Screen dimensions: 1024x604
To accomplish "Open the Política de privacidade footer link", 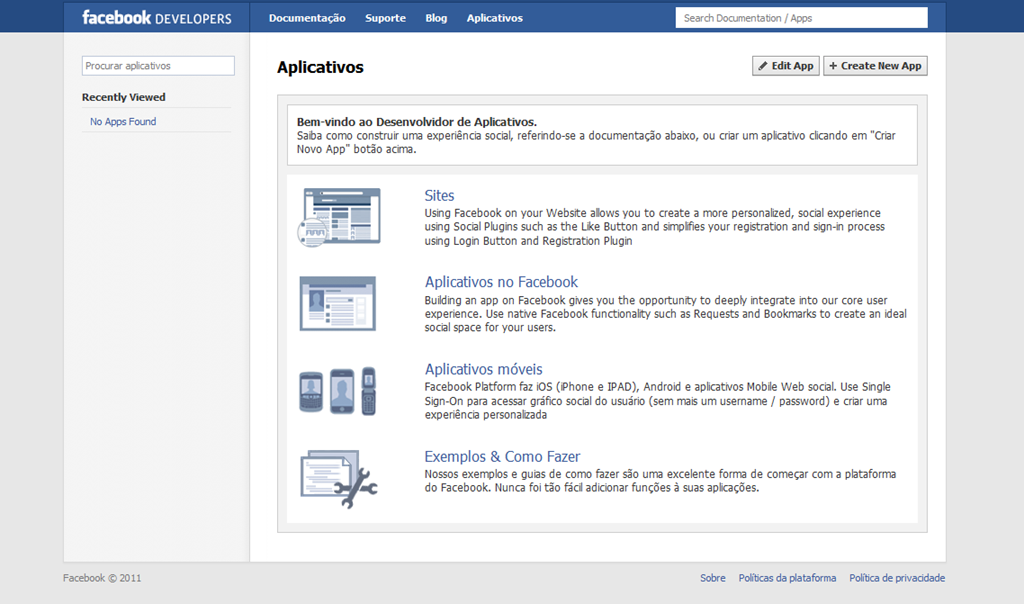I will click(897, 578).
